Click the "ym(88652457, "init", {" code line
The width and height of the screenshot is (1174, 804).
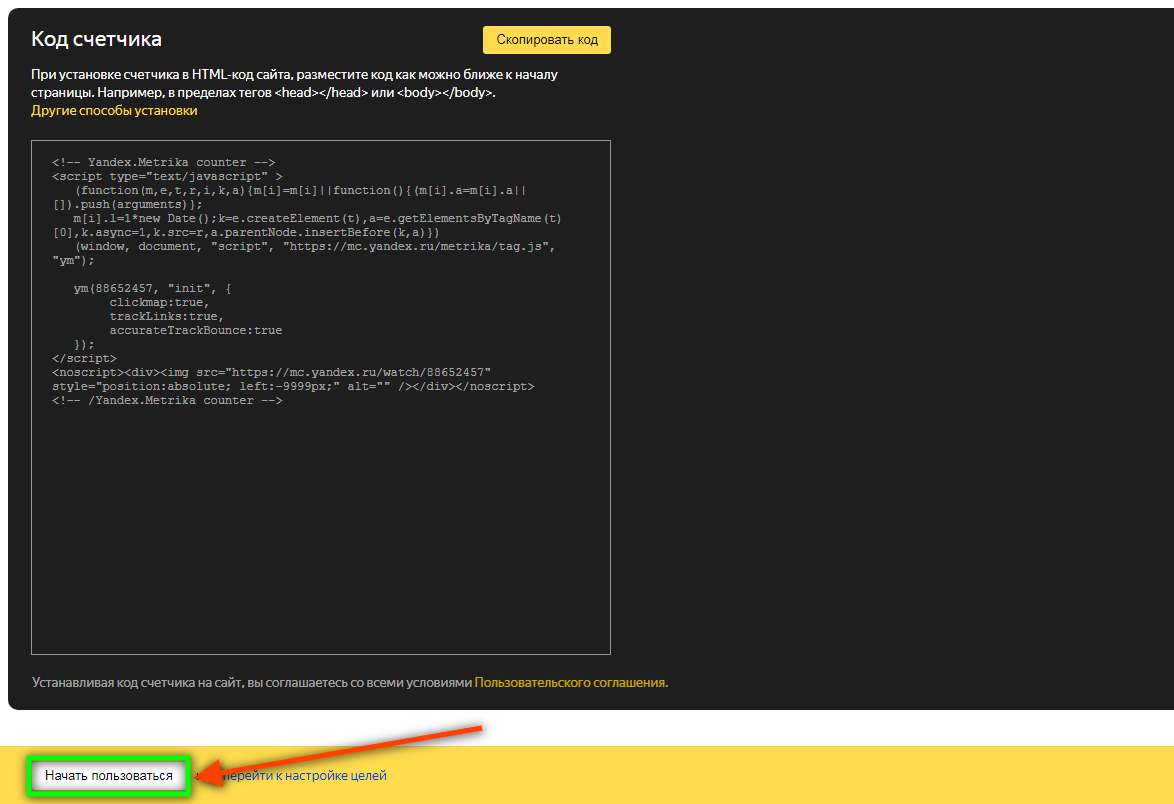(153, 288)
